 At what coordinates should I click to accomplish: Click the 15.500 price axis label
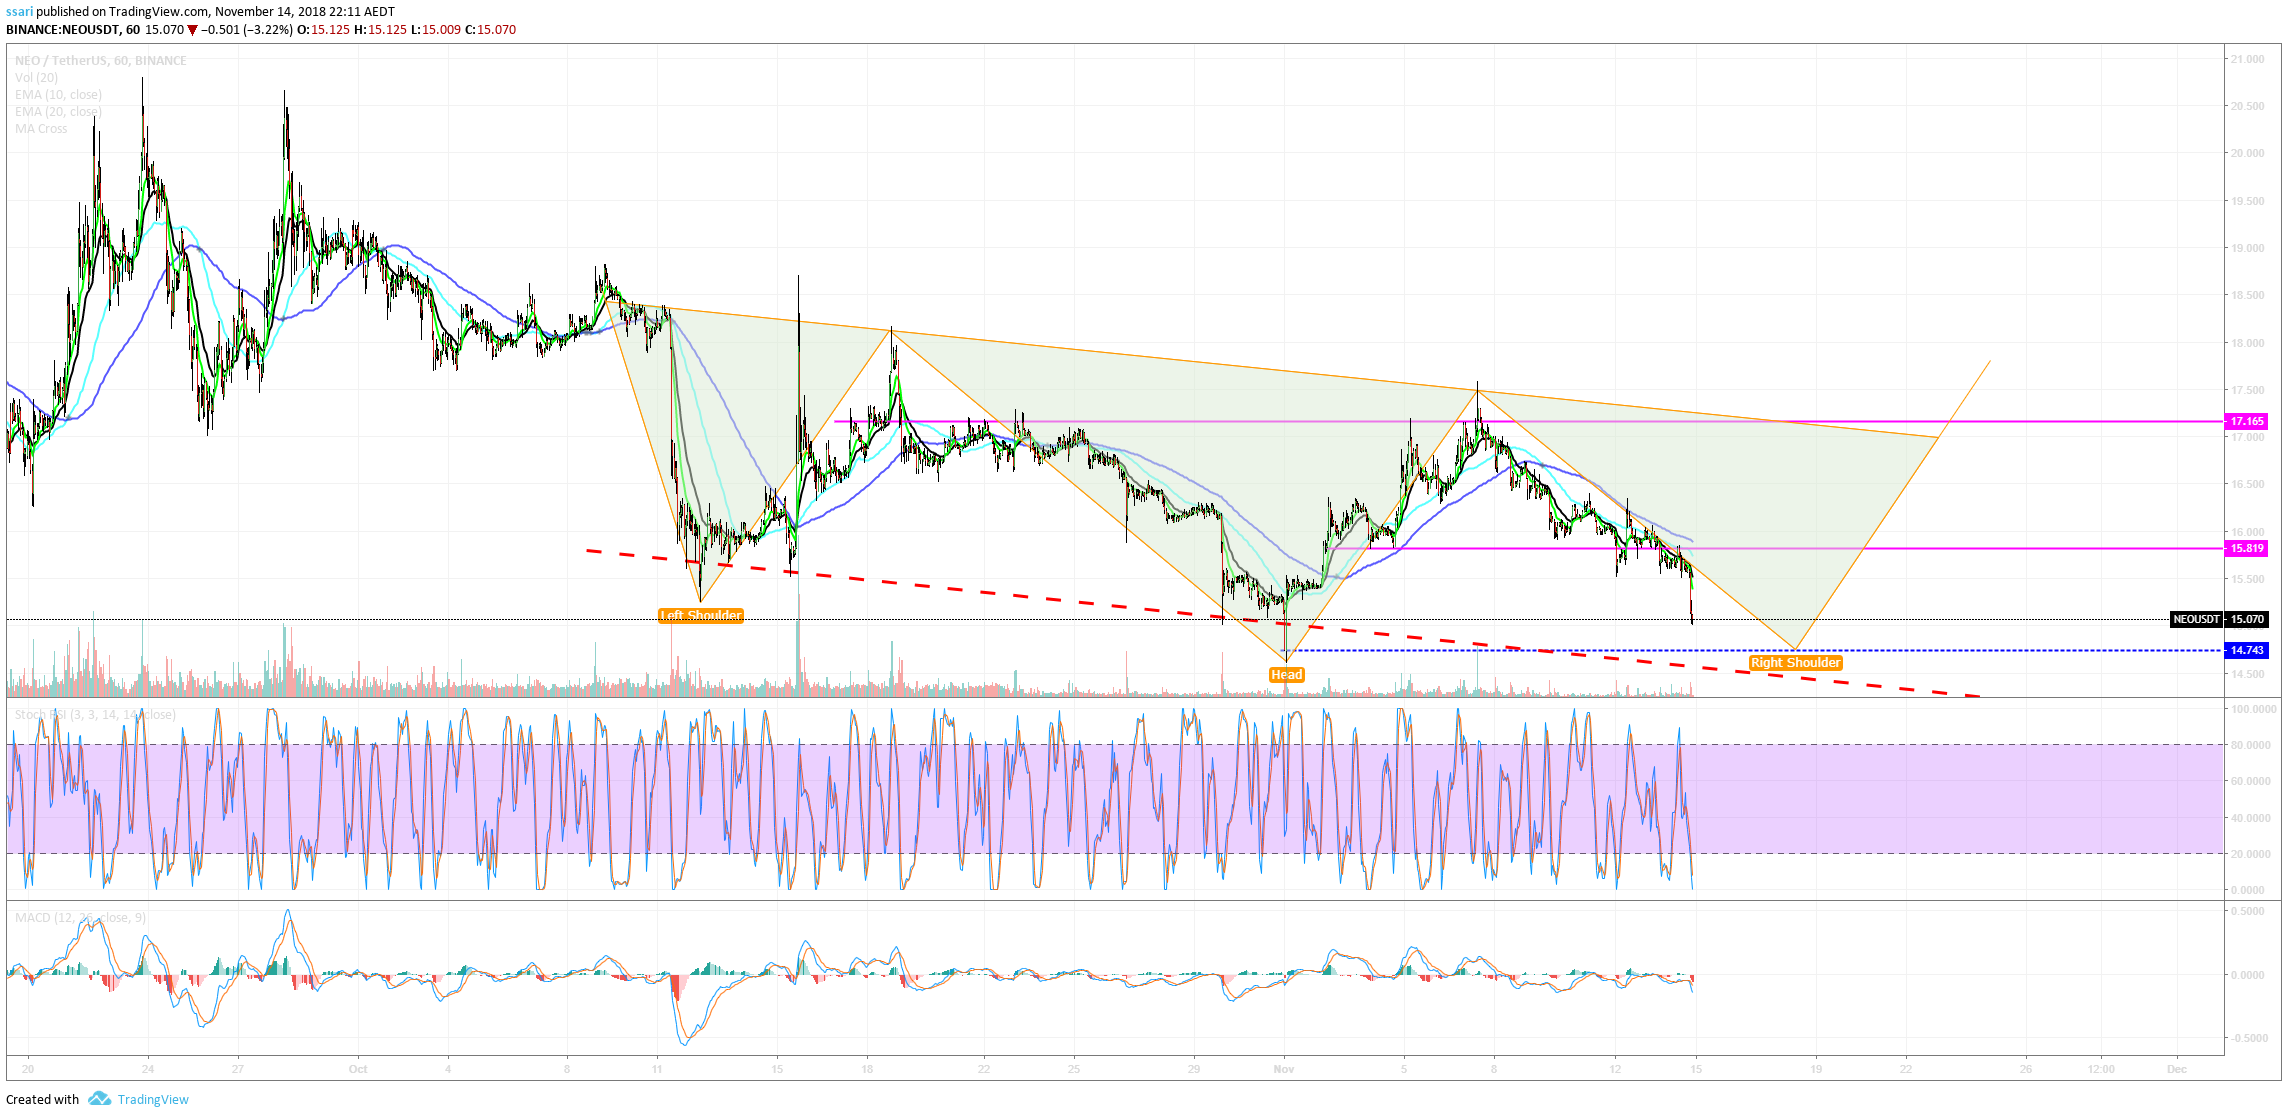pos(2247,580)
